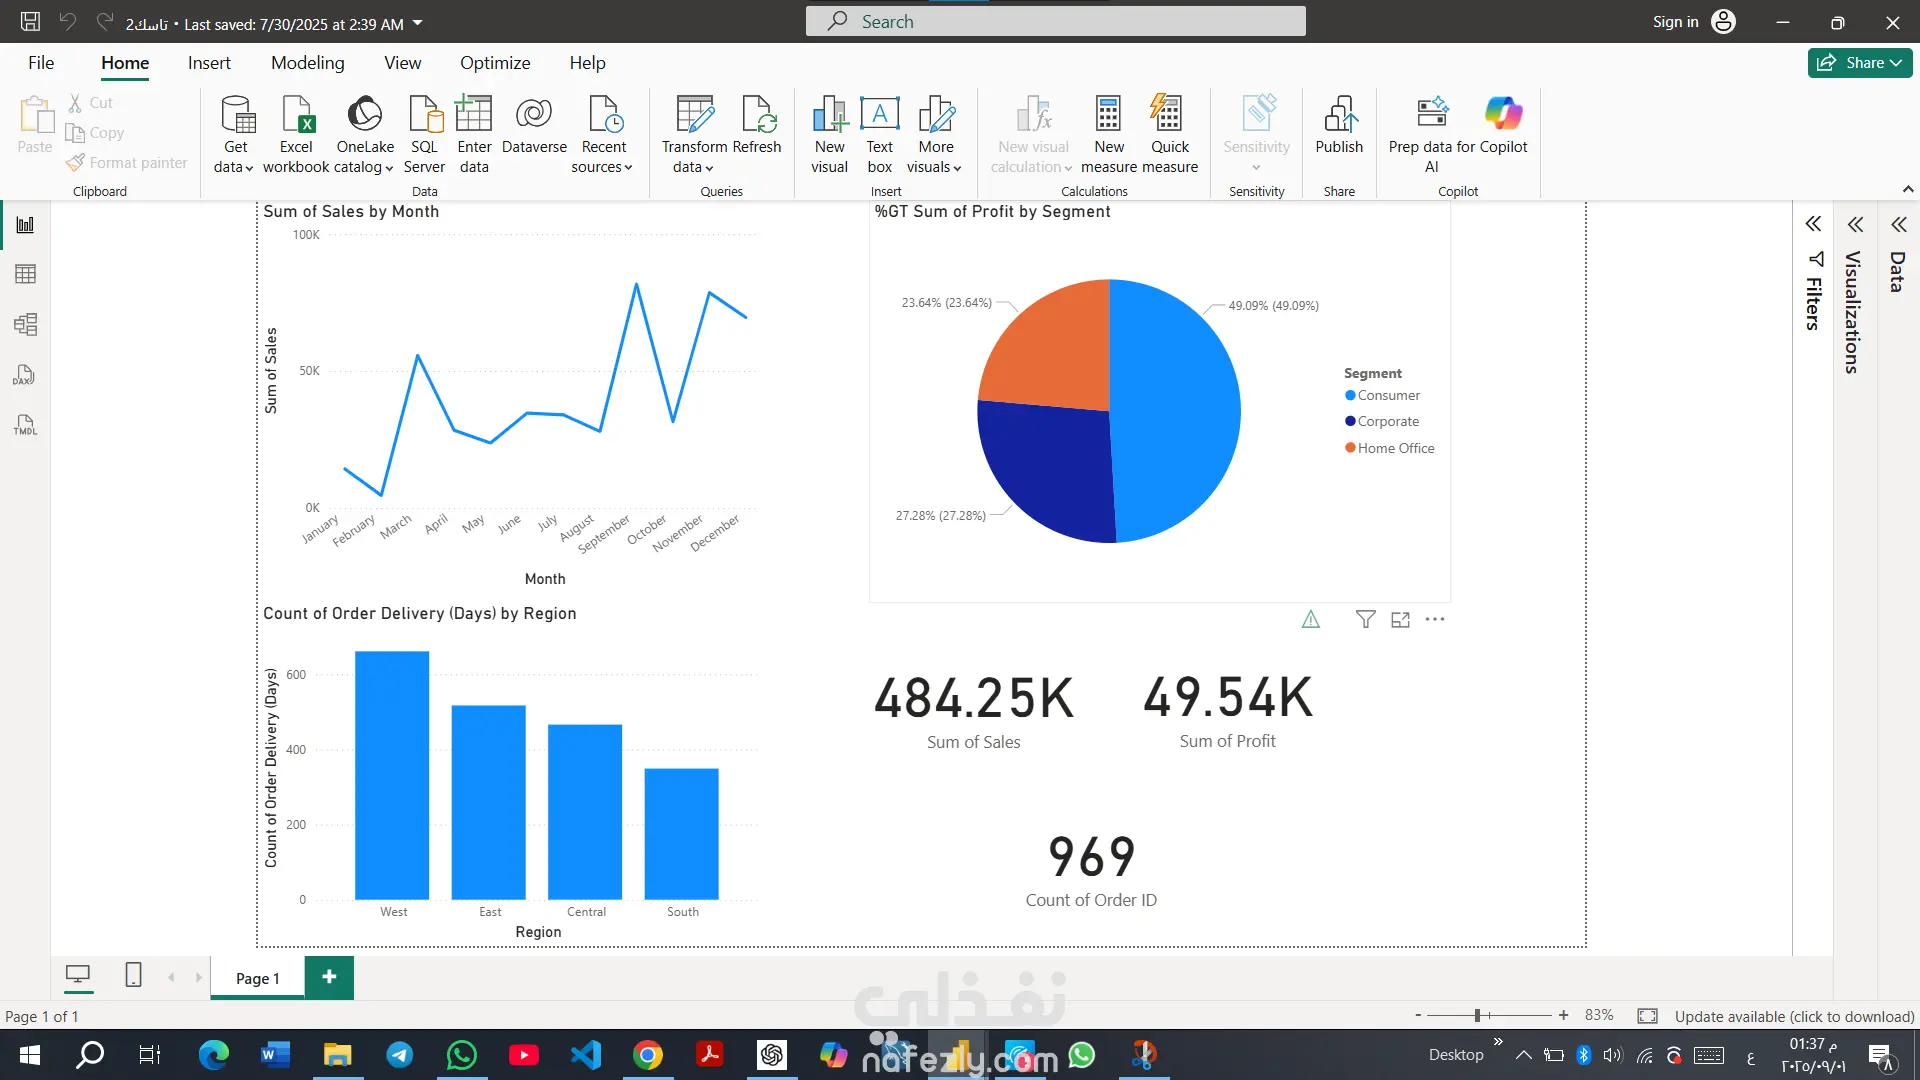Click the Publish icon in ribbon
1920x1080 pixels.
[x=1338, y=115]
